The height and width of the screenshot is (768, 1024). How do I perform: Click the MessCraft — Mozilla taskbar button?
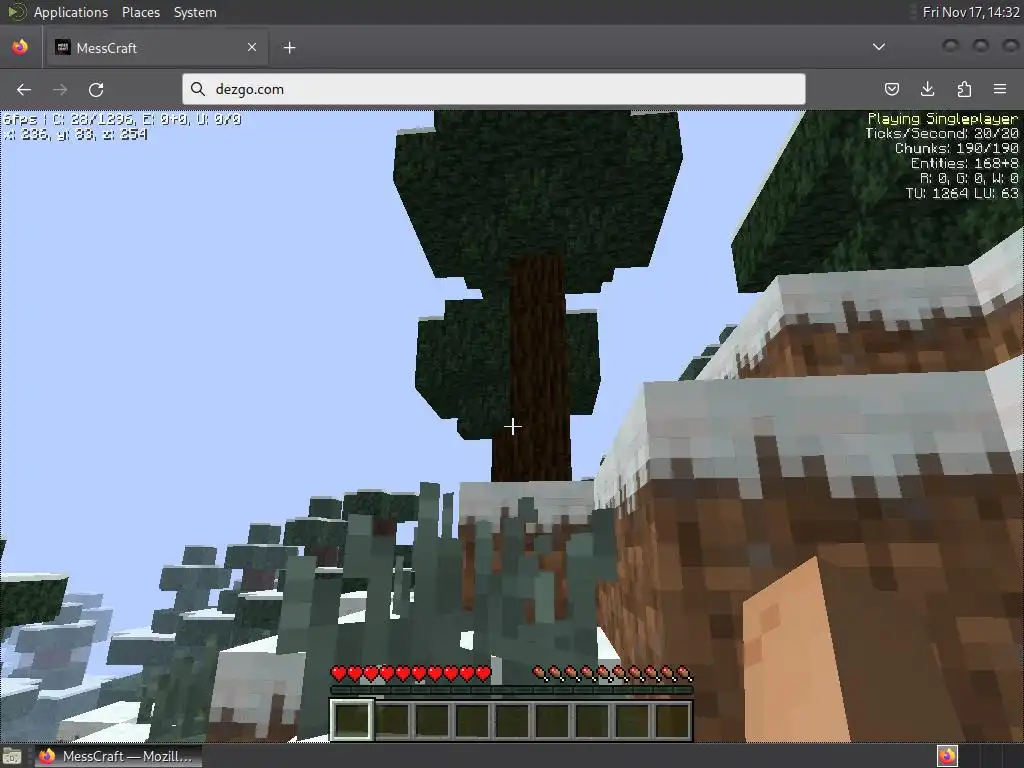coord(118,756)
